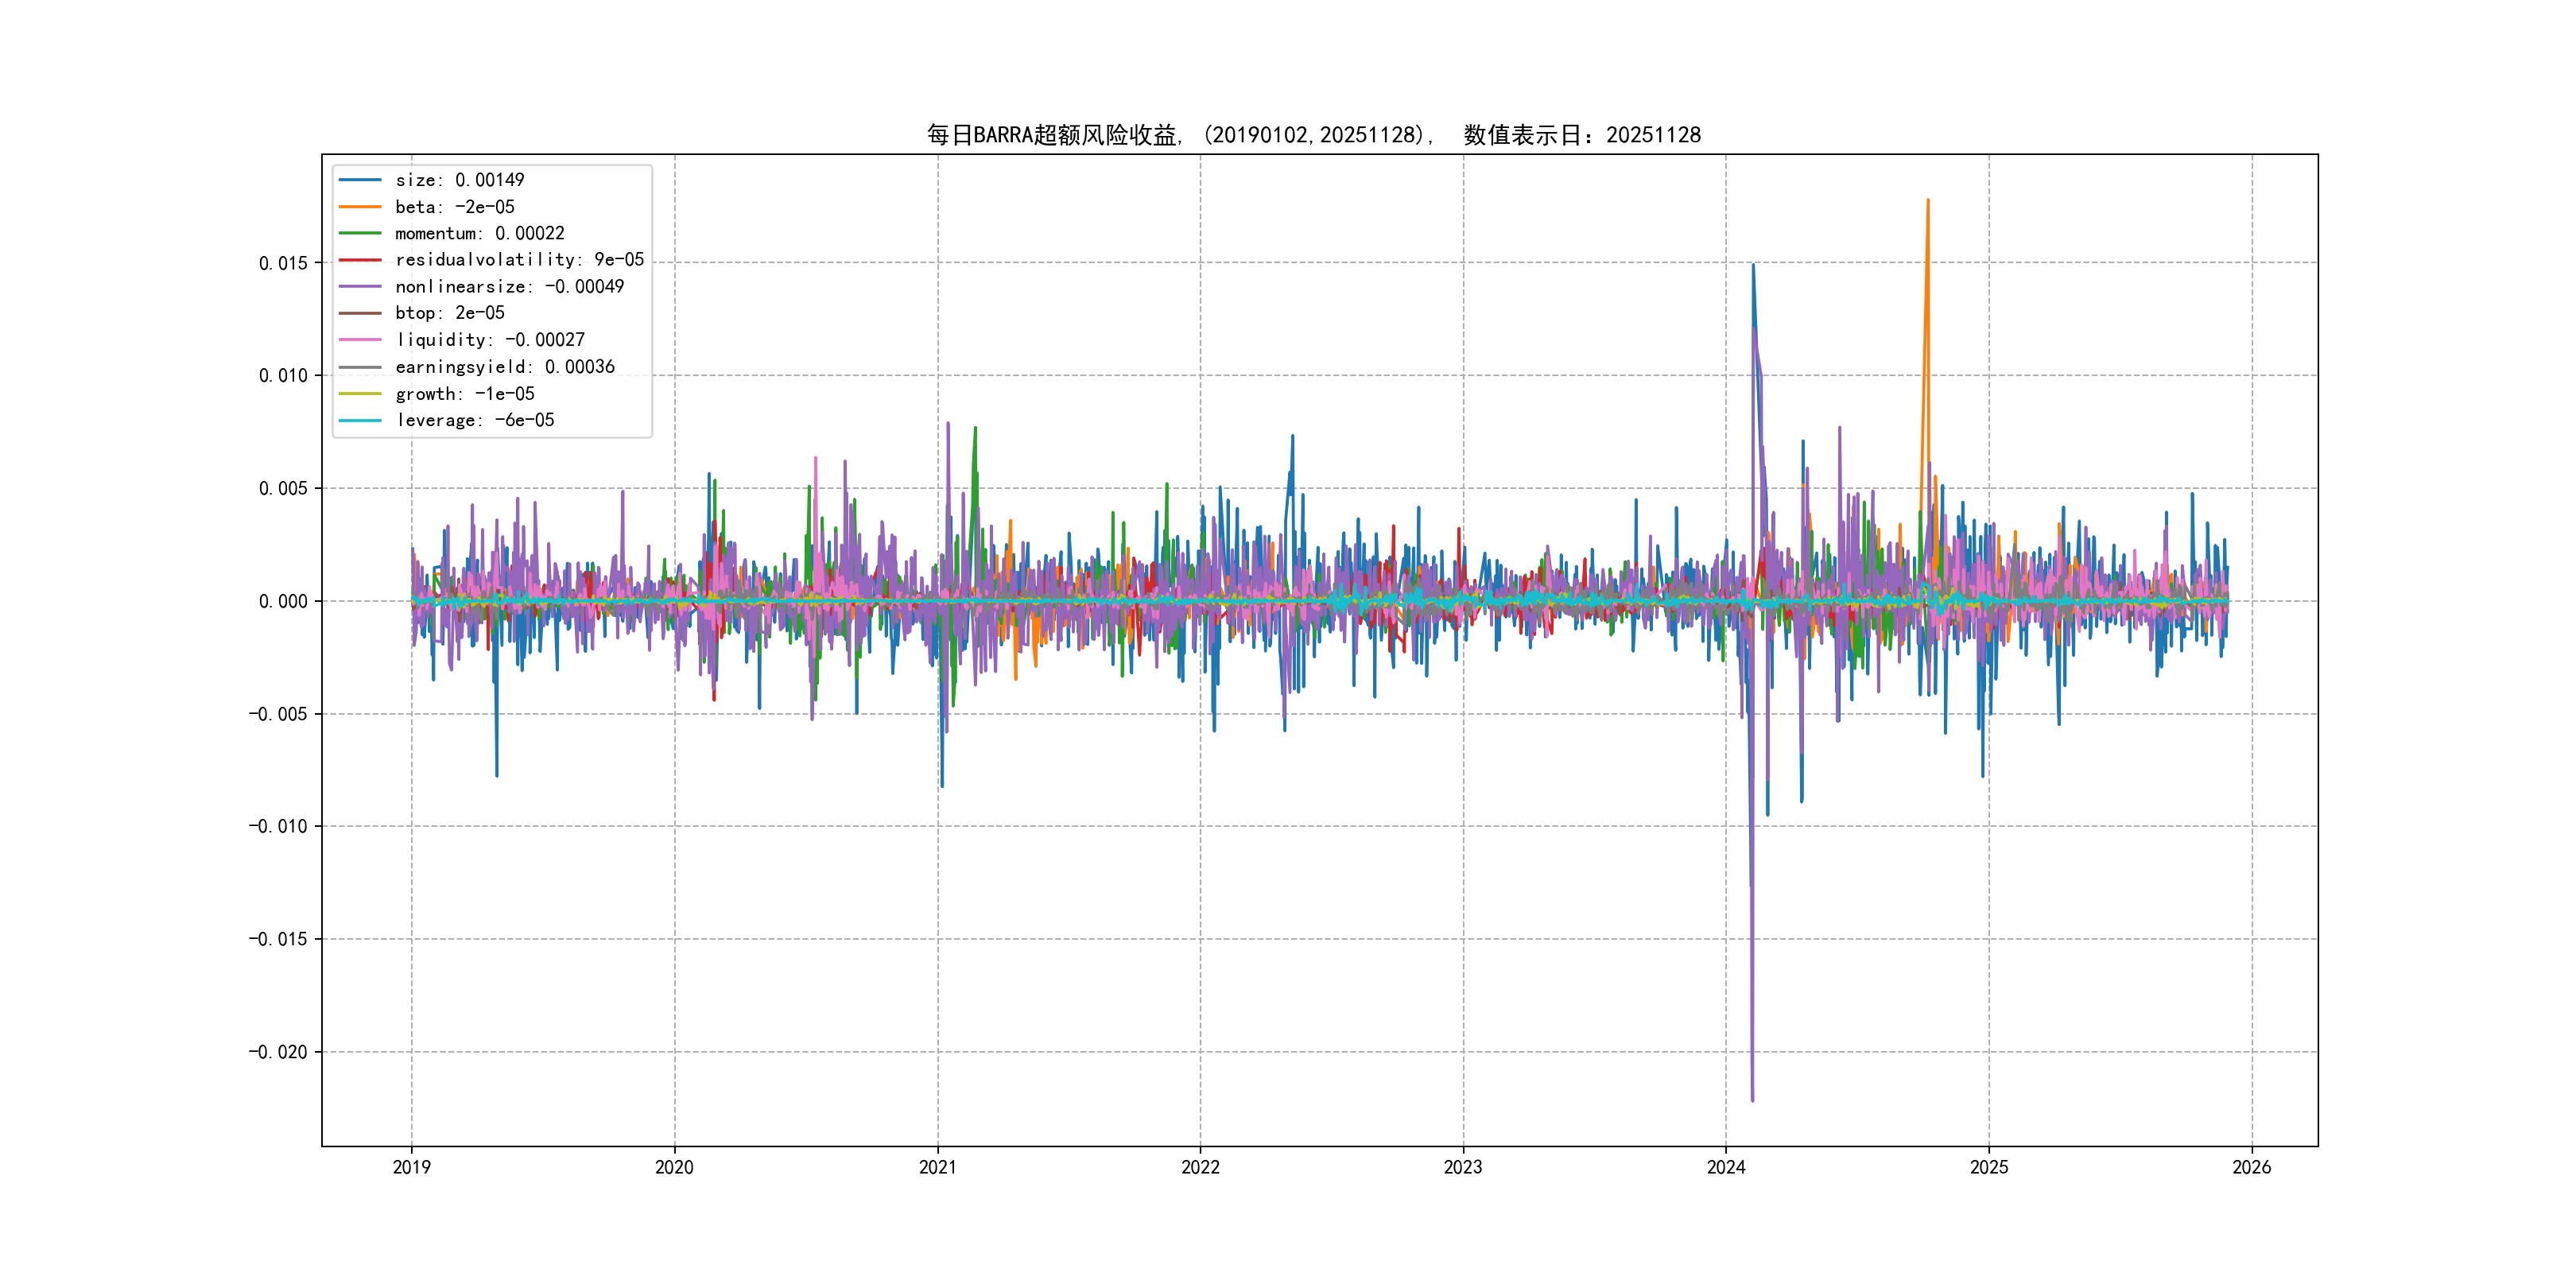Select the momentum legend entry
Image resolution: width=2576 pixels, height=1288 pixels.
pos(479,233)
